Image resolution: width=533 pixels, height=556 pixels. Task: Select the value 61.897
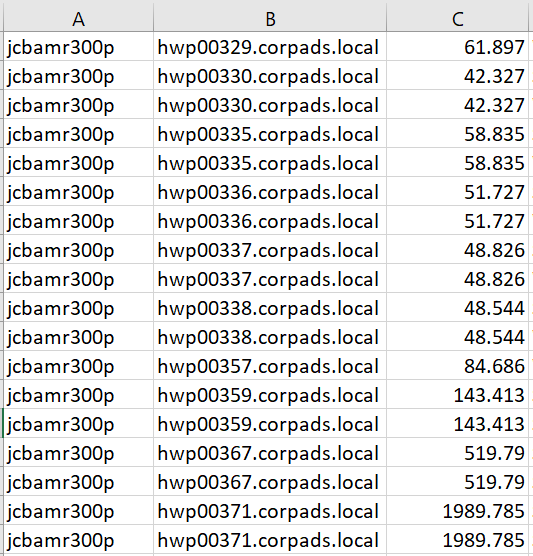pos(457,46)
